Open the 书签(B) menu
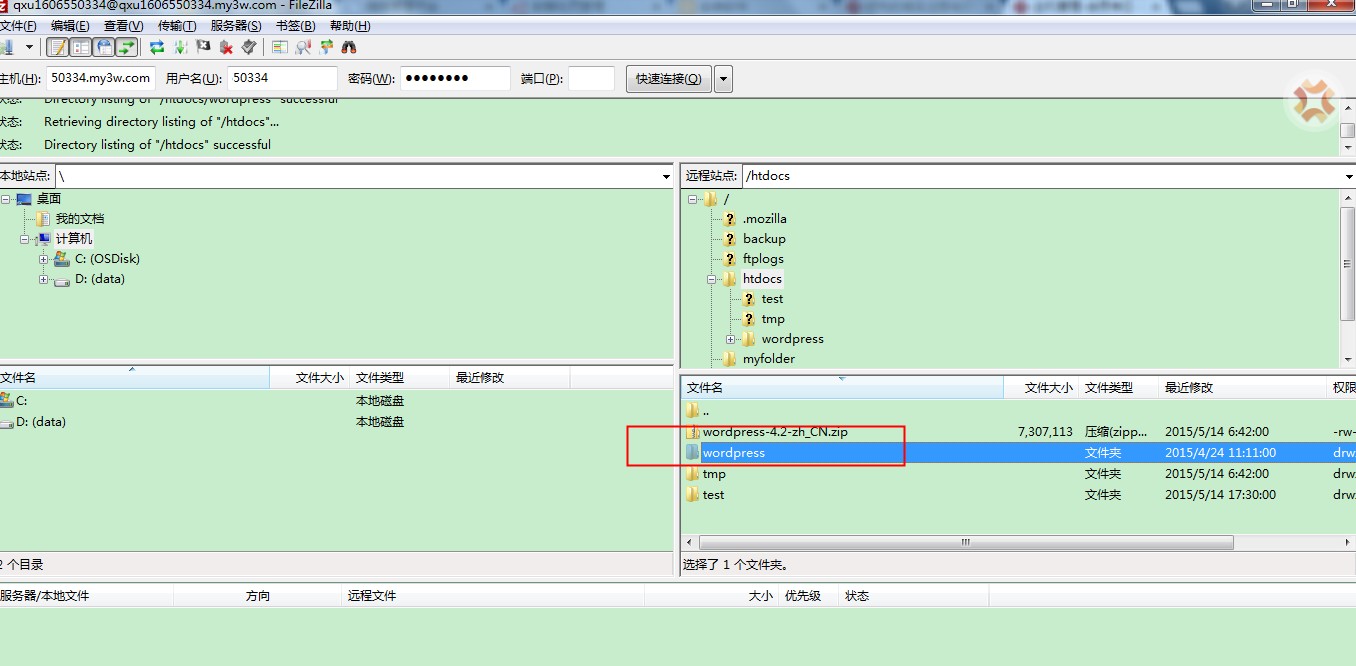 (295, 26)
